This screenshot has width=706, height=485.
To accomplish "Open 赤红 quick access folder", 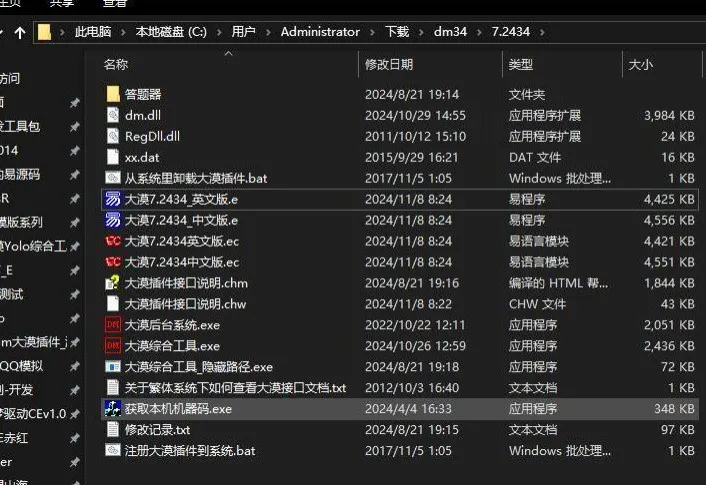I will [x=14, y=437].
